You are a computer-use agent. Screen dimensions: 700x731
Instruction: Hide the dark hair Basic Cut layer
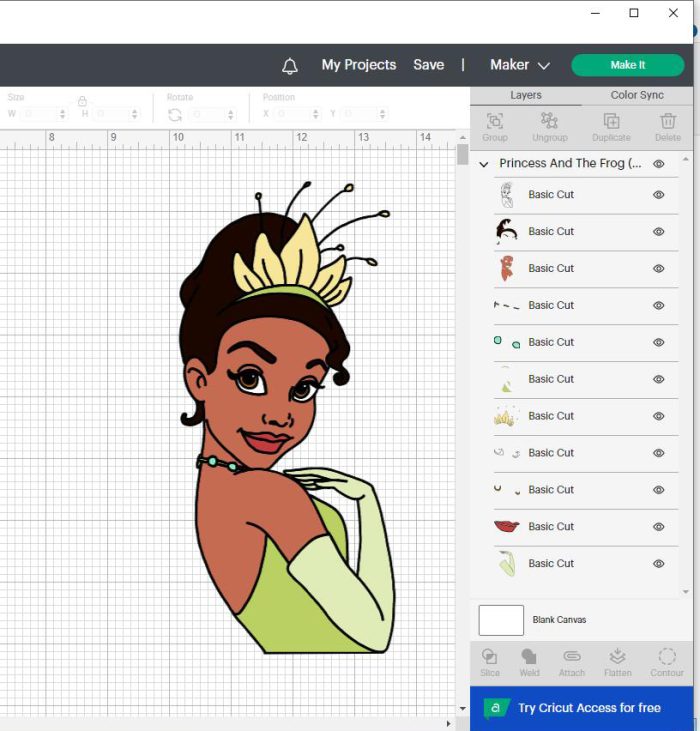(x=659, y=232)
